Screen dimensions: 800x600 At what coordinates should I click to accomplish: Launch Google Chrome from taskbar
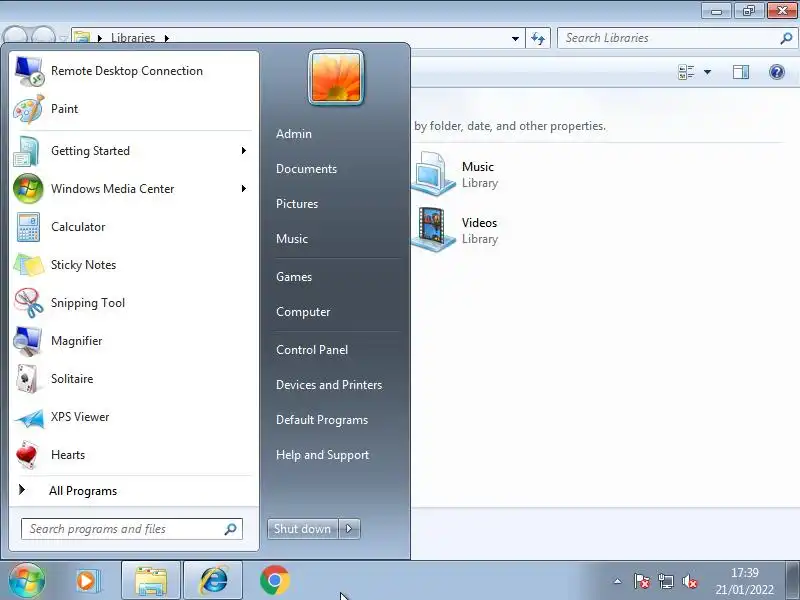pyautogui.click(x=274, y=581)
